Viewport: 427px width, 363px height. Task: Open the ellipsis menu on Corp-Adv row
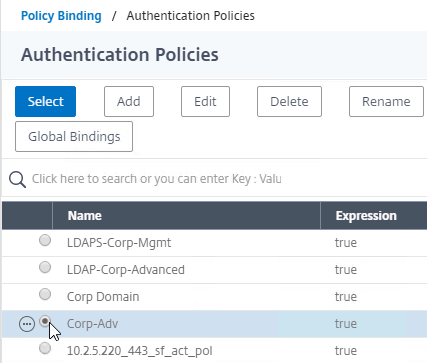pos(27,324)
